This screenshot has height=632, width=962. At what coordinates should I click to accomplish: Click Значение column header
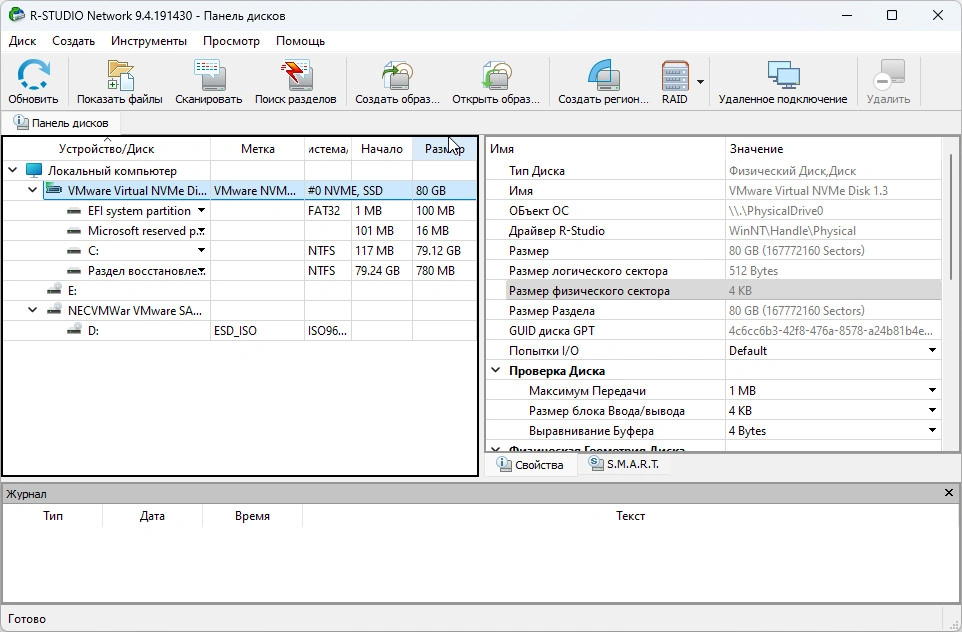click(833, 149)
